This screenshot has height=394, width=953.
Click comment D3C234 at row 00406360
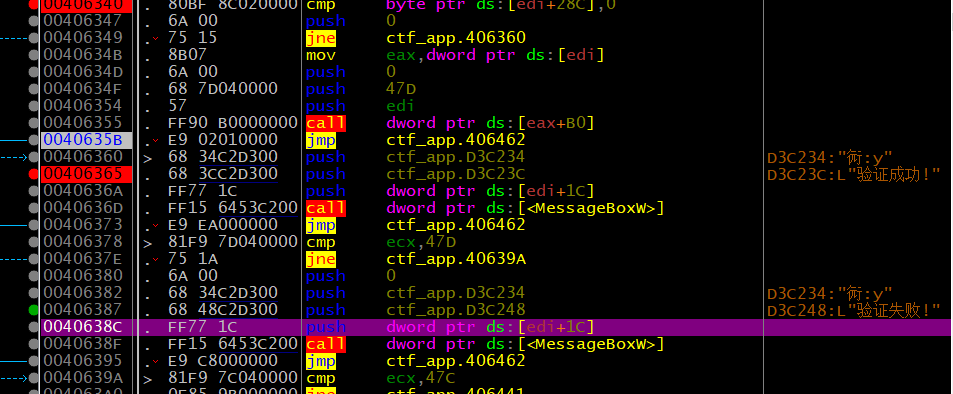click(x=830, y=157)
